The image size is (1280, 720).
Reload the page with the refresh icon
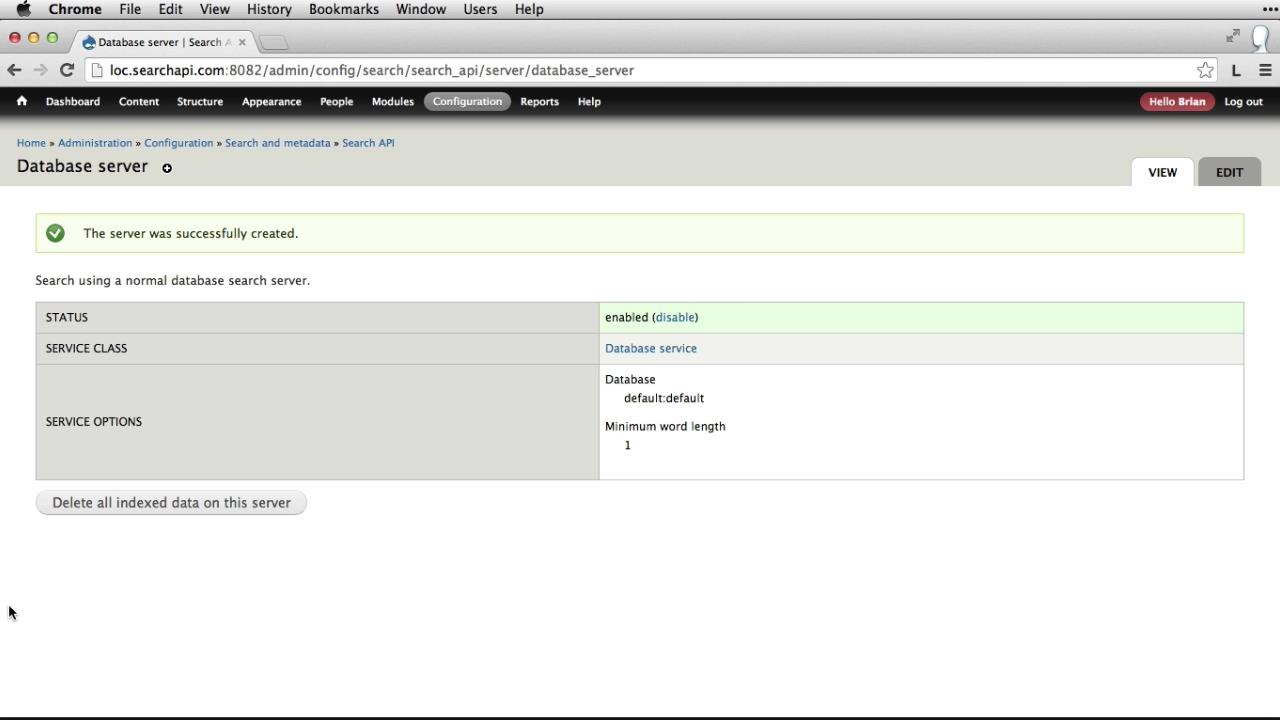point(67,70)
